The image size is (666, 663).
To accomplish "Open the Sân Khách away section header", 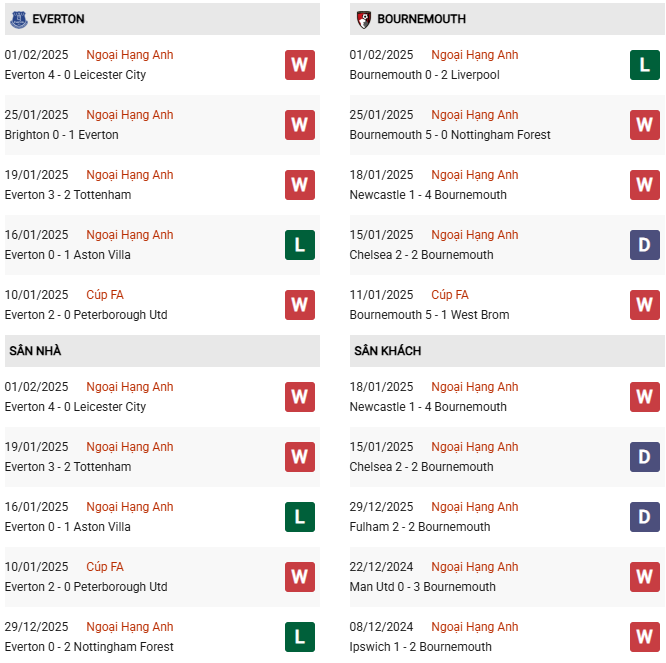I will [x=387, y=351].
